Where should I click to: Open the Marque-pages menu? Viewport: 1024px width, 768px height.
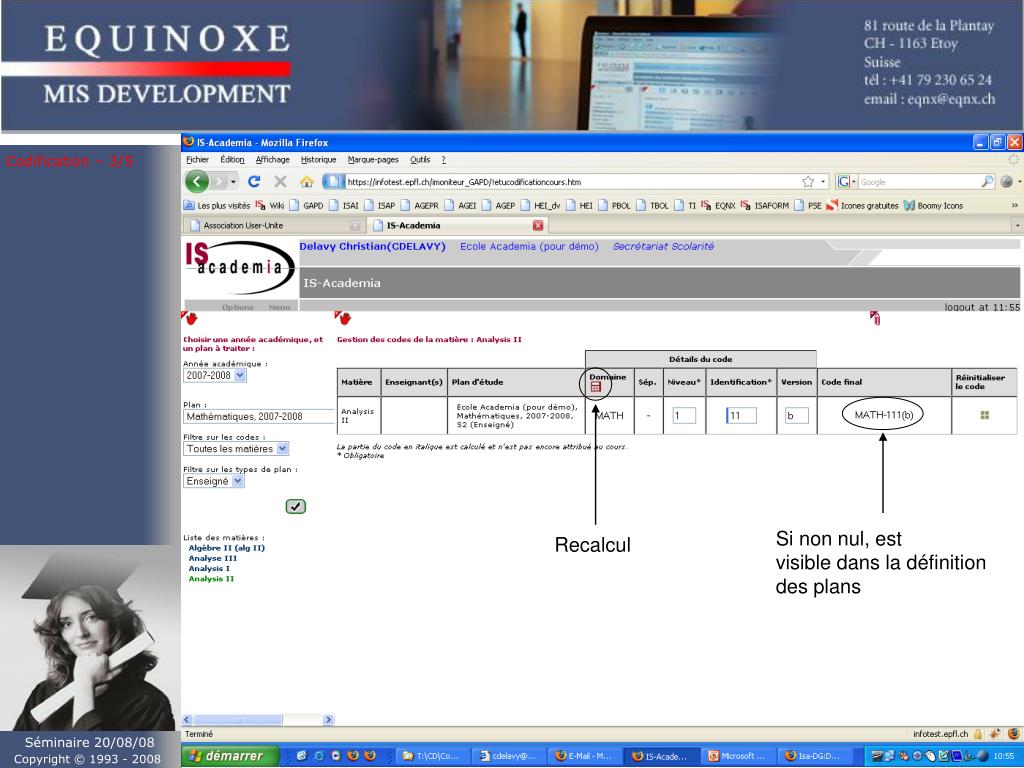(x=373, y=159)
